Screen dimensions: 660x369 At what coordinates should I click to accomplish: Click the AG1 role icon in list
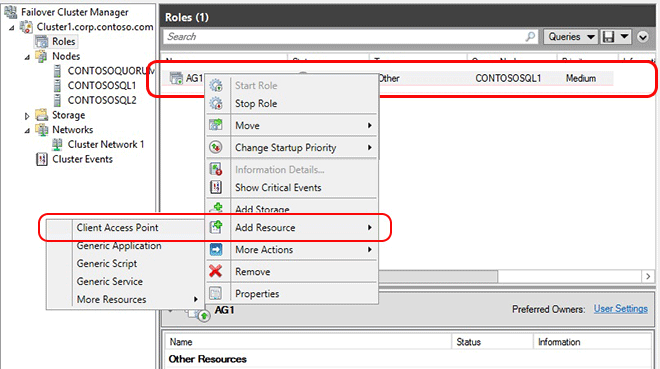point(176,78)
